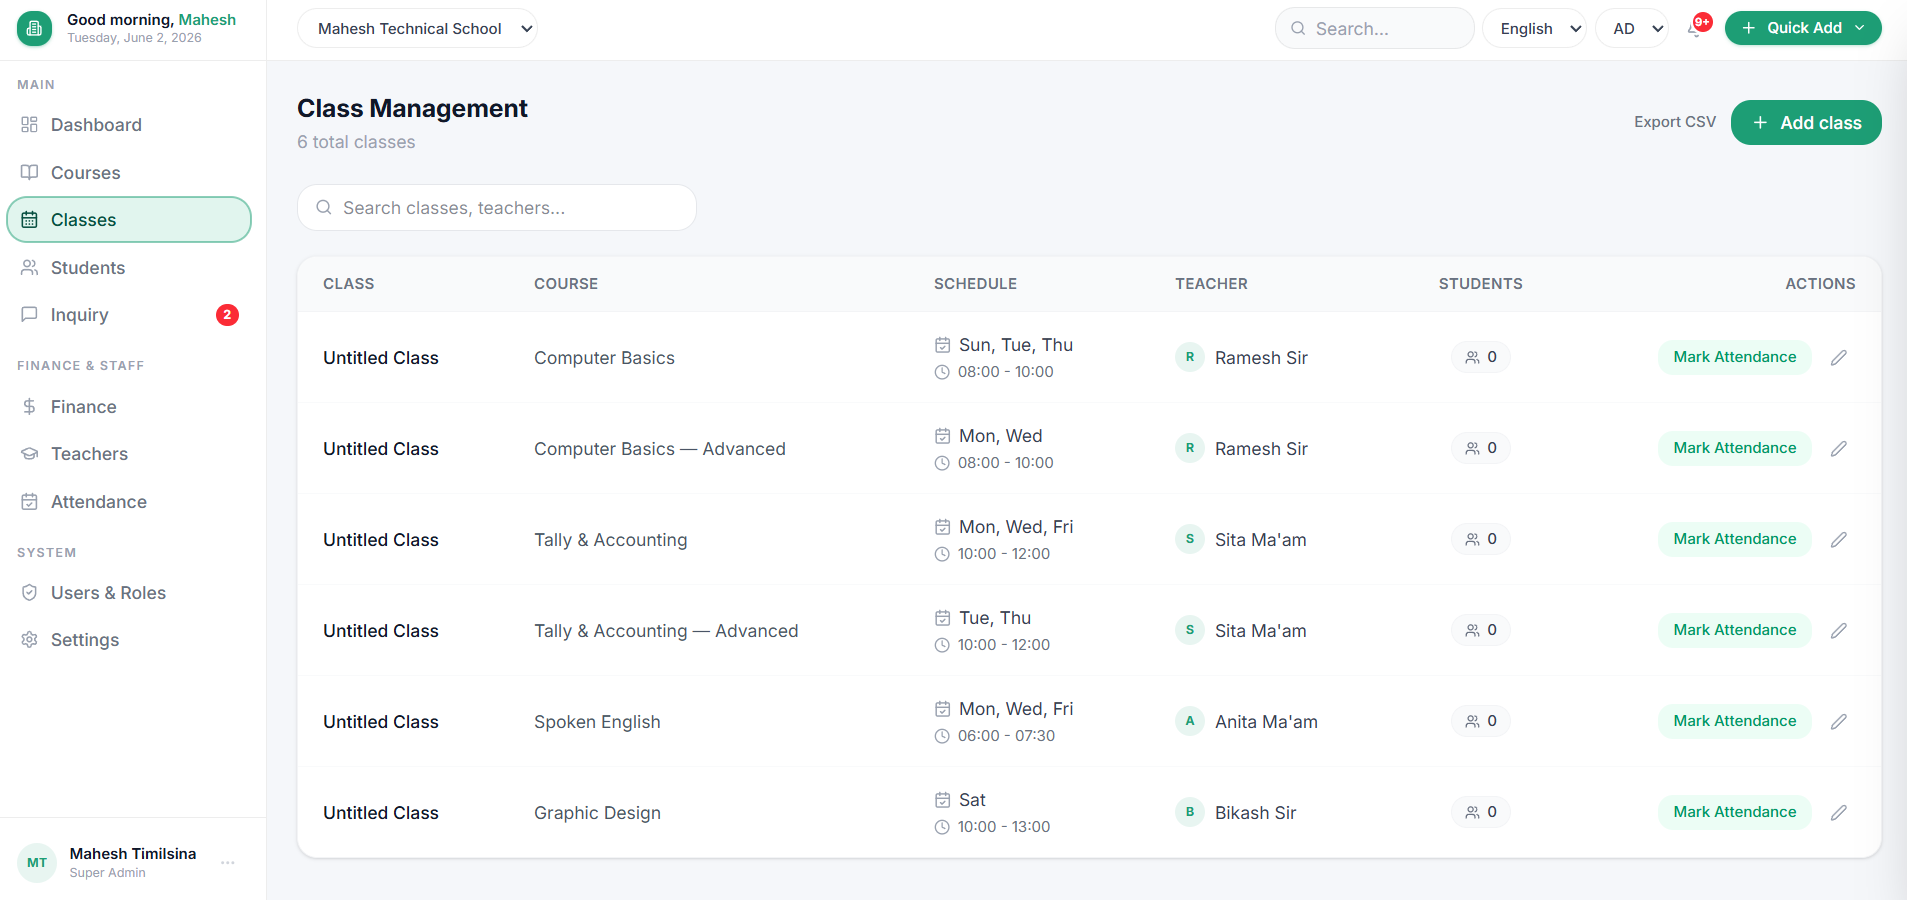Click the S avatar in Tally & Accounting — Advanced row
Viewport: 1907px width, 900px height.
pos(1190,630)
